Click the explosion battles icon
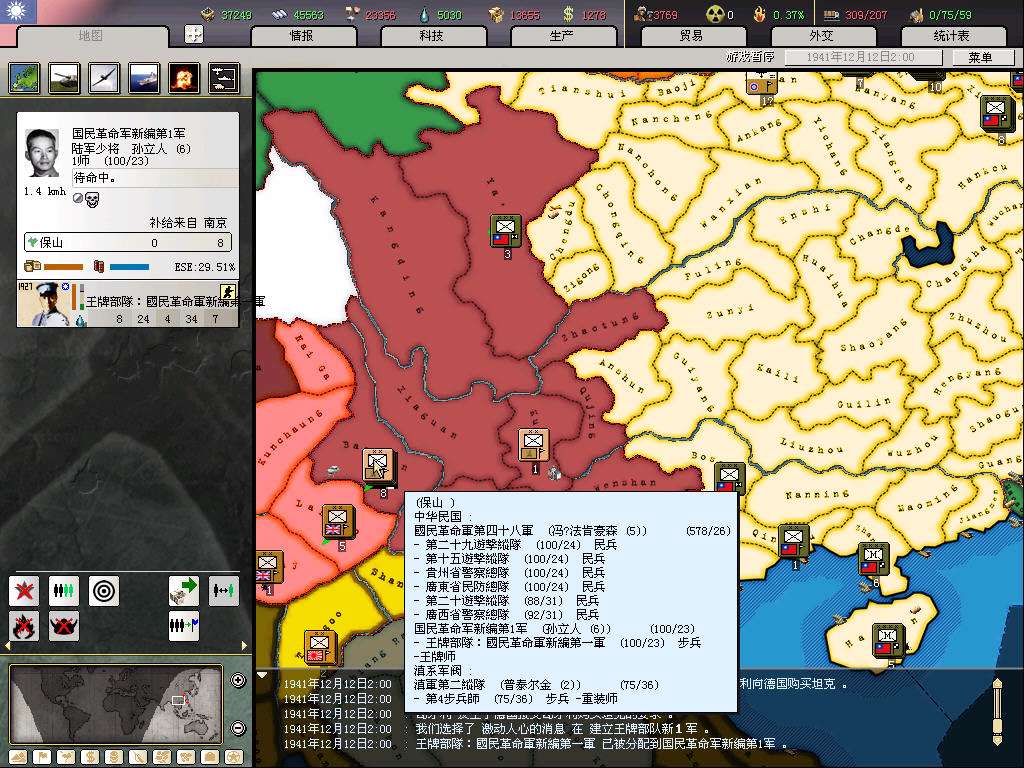 coord(184,78)
